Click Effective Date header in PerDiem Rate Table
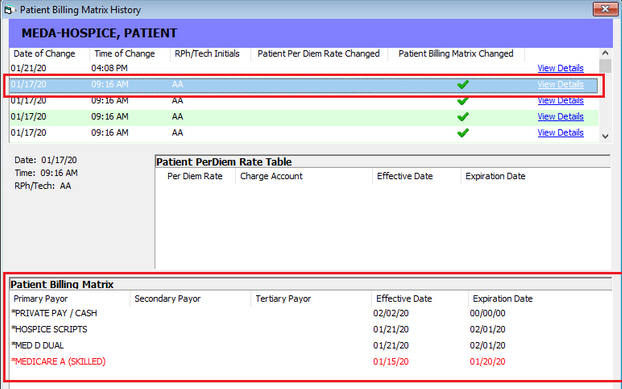Screen dimensions: 622x389 (405, 176)
